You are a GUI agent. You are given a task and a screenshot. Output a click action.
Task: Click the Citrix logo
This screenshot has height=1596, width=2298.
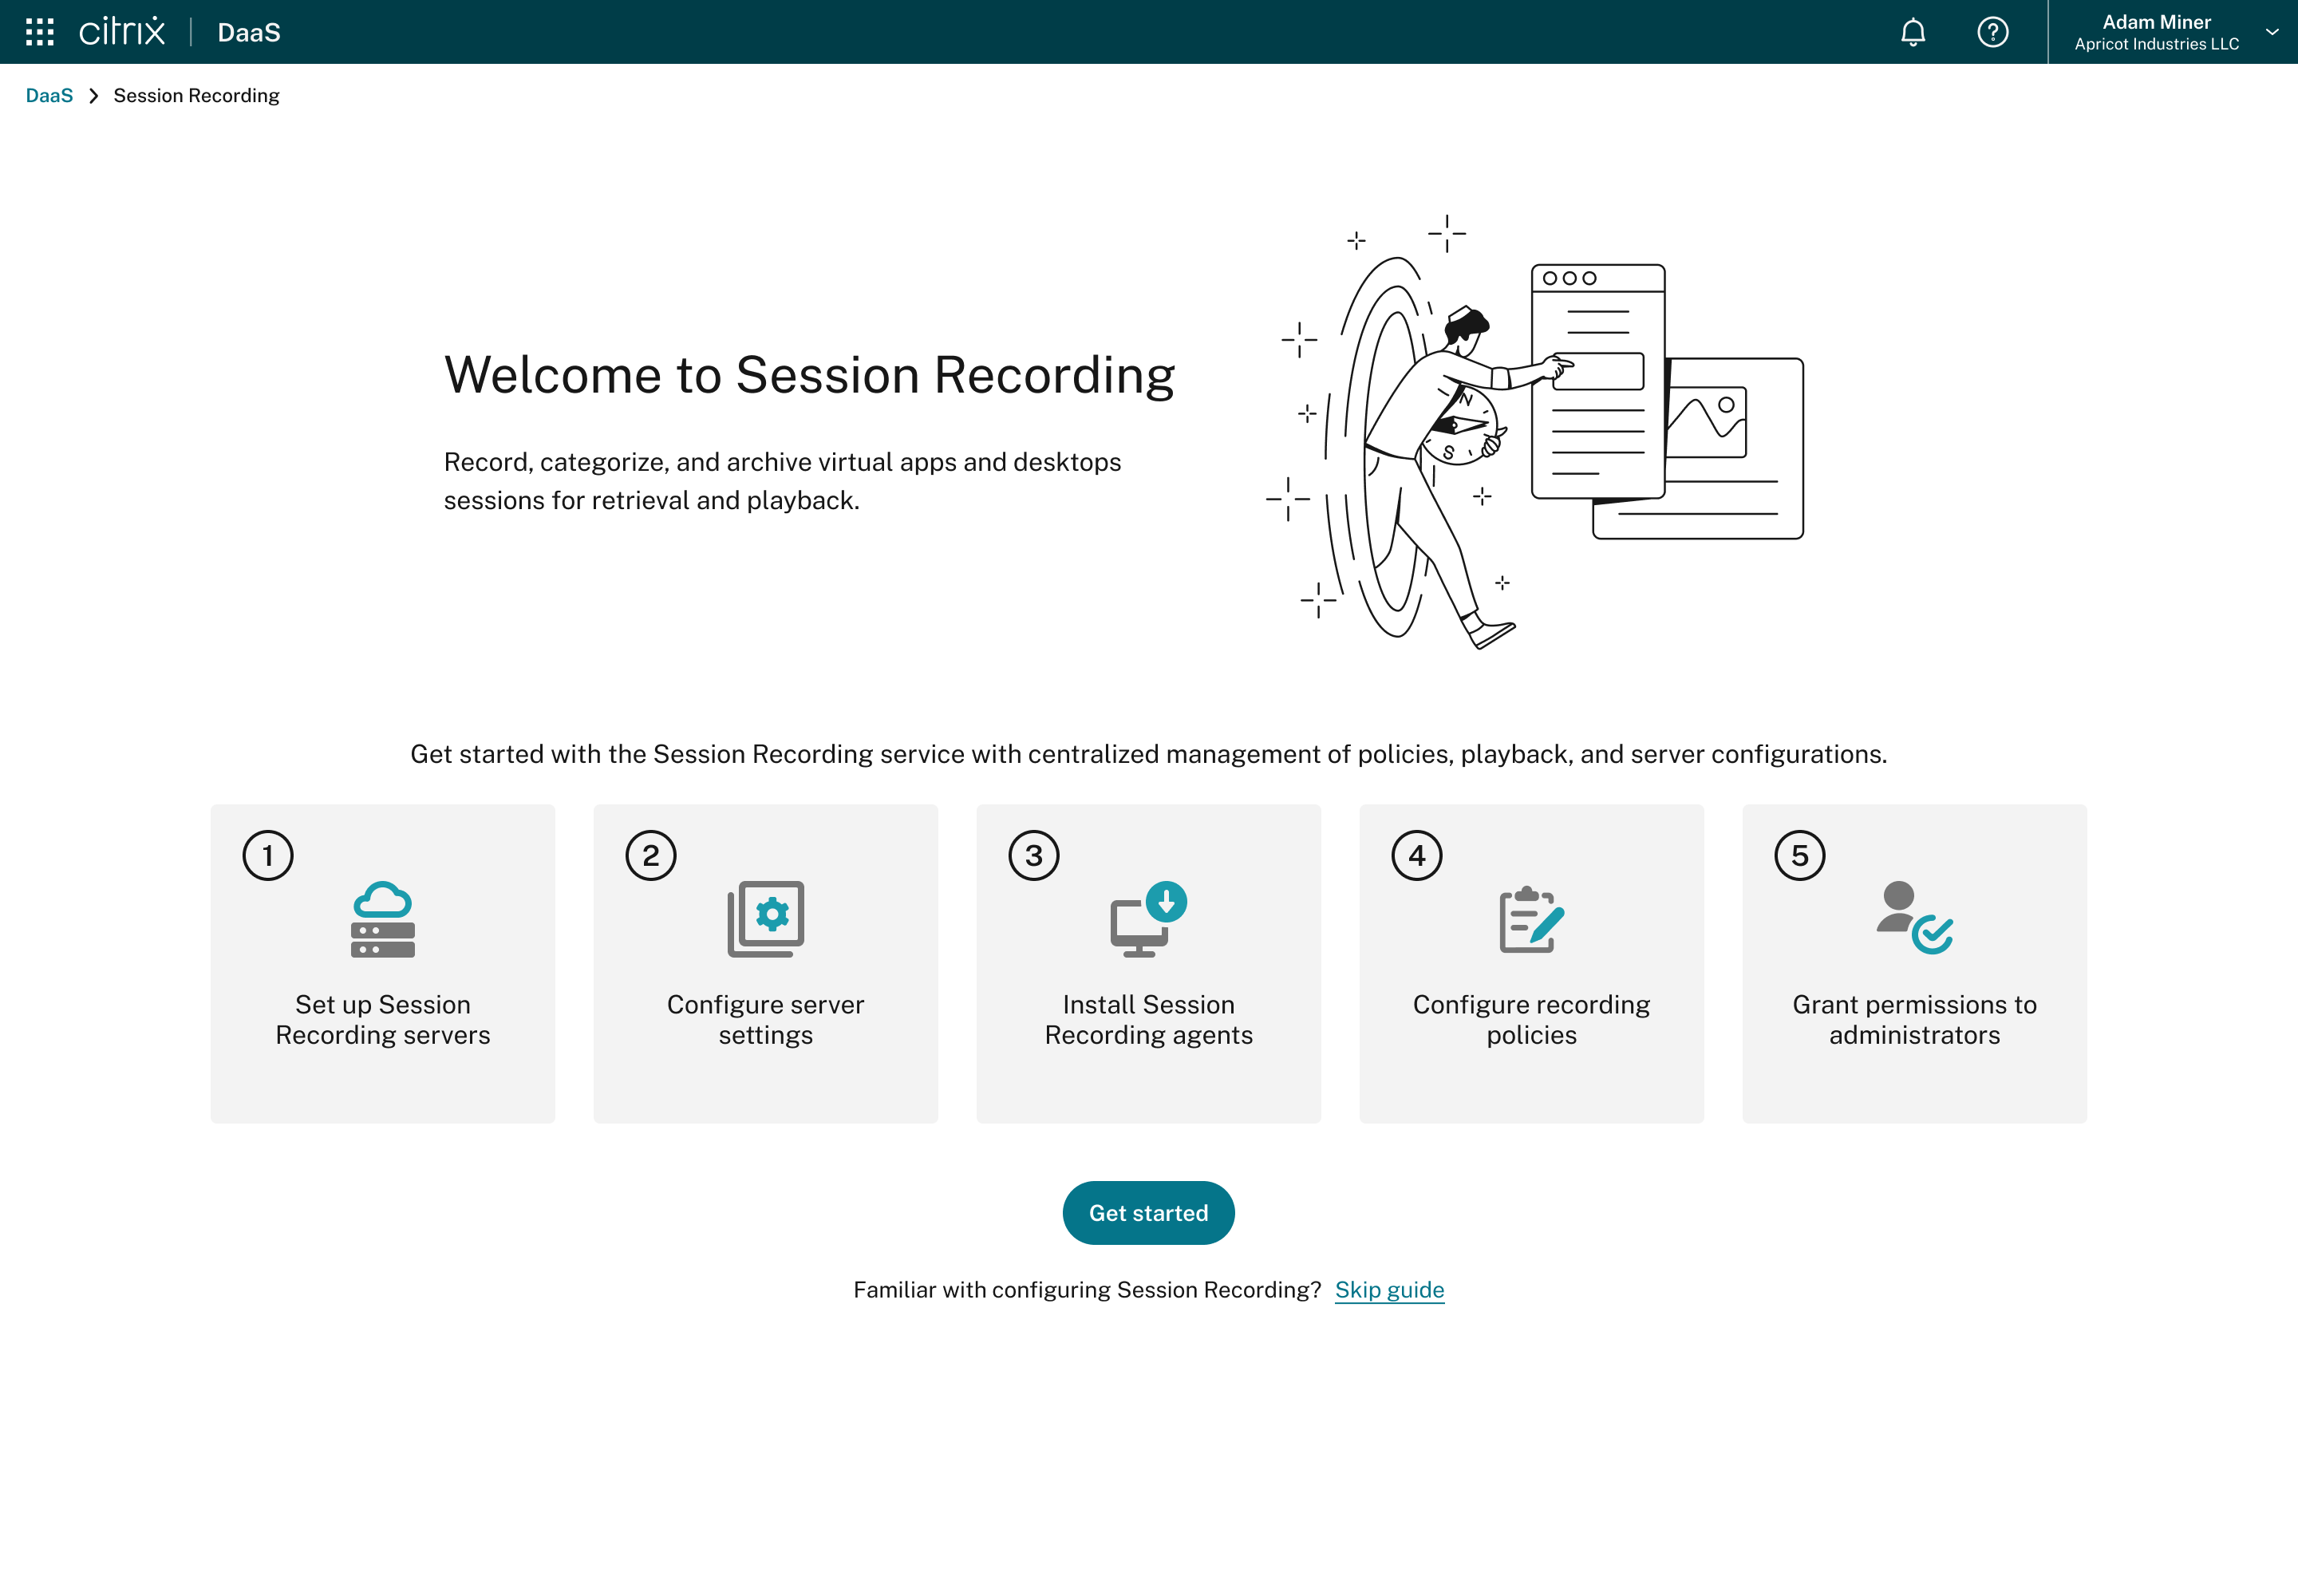[122, 32]
